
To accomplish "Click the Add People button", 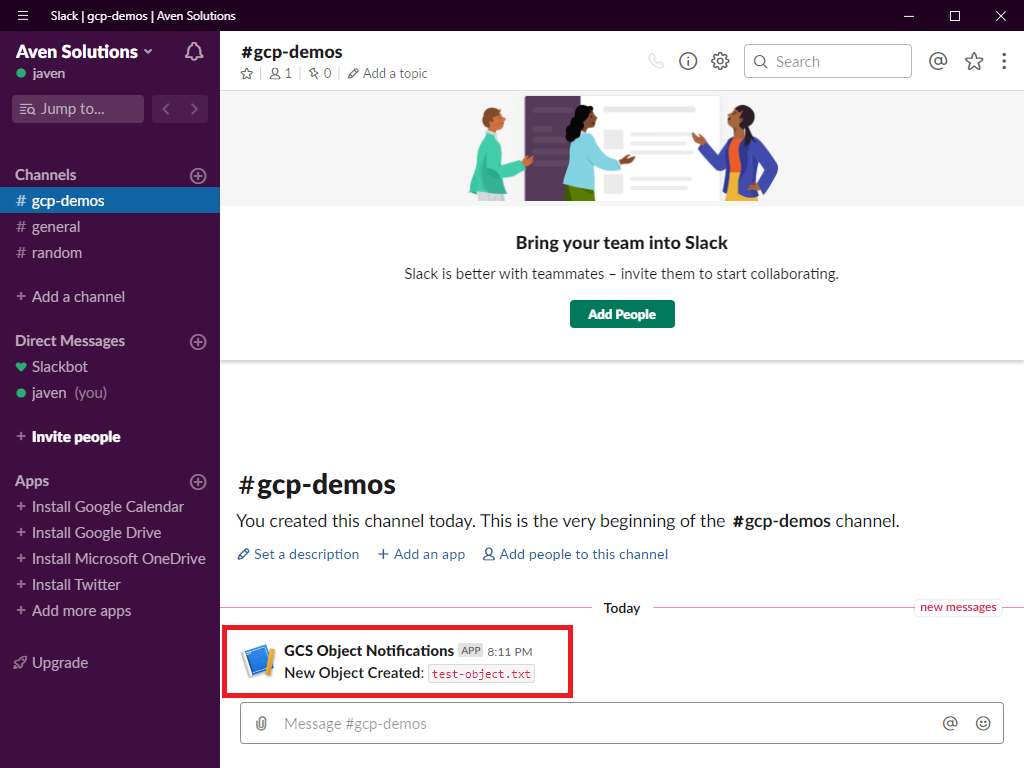I will pos(622,314).
